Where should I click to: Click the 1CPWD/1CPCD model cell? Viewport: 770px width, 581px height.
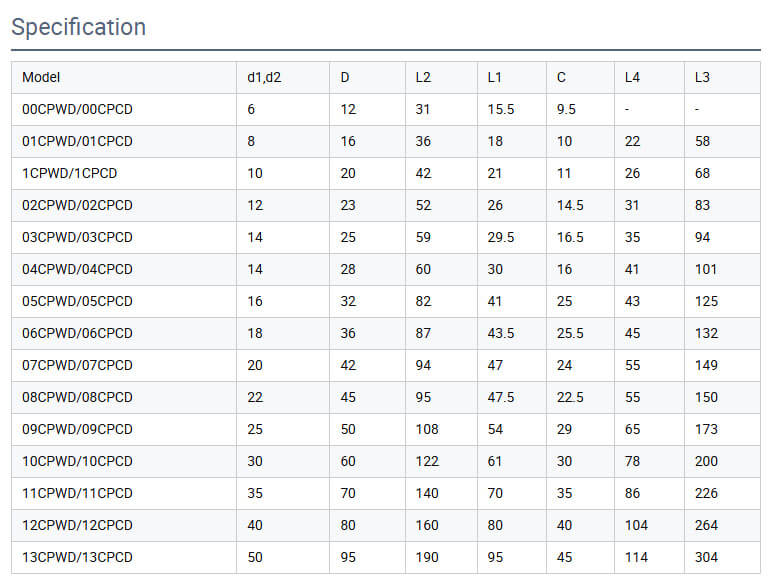coord(70,173)
